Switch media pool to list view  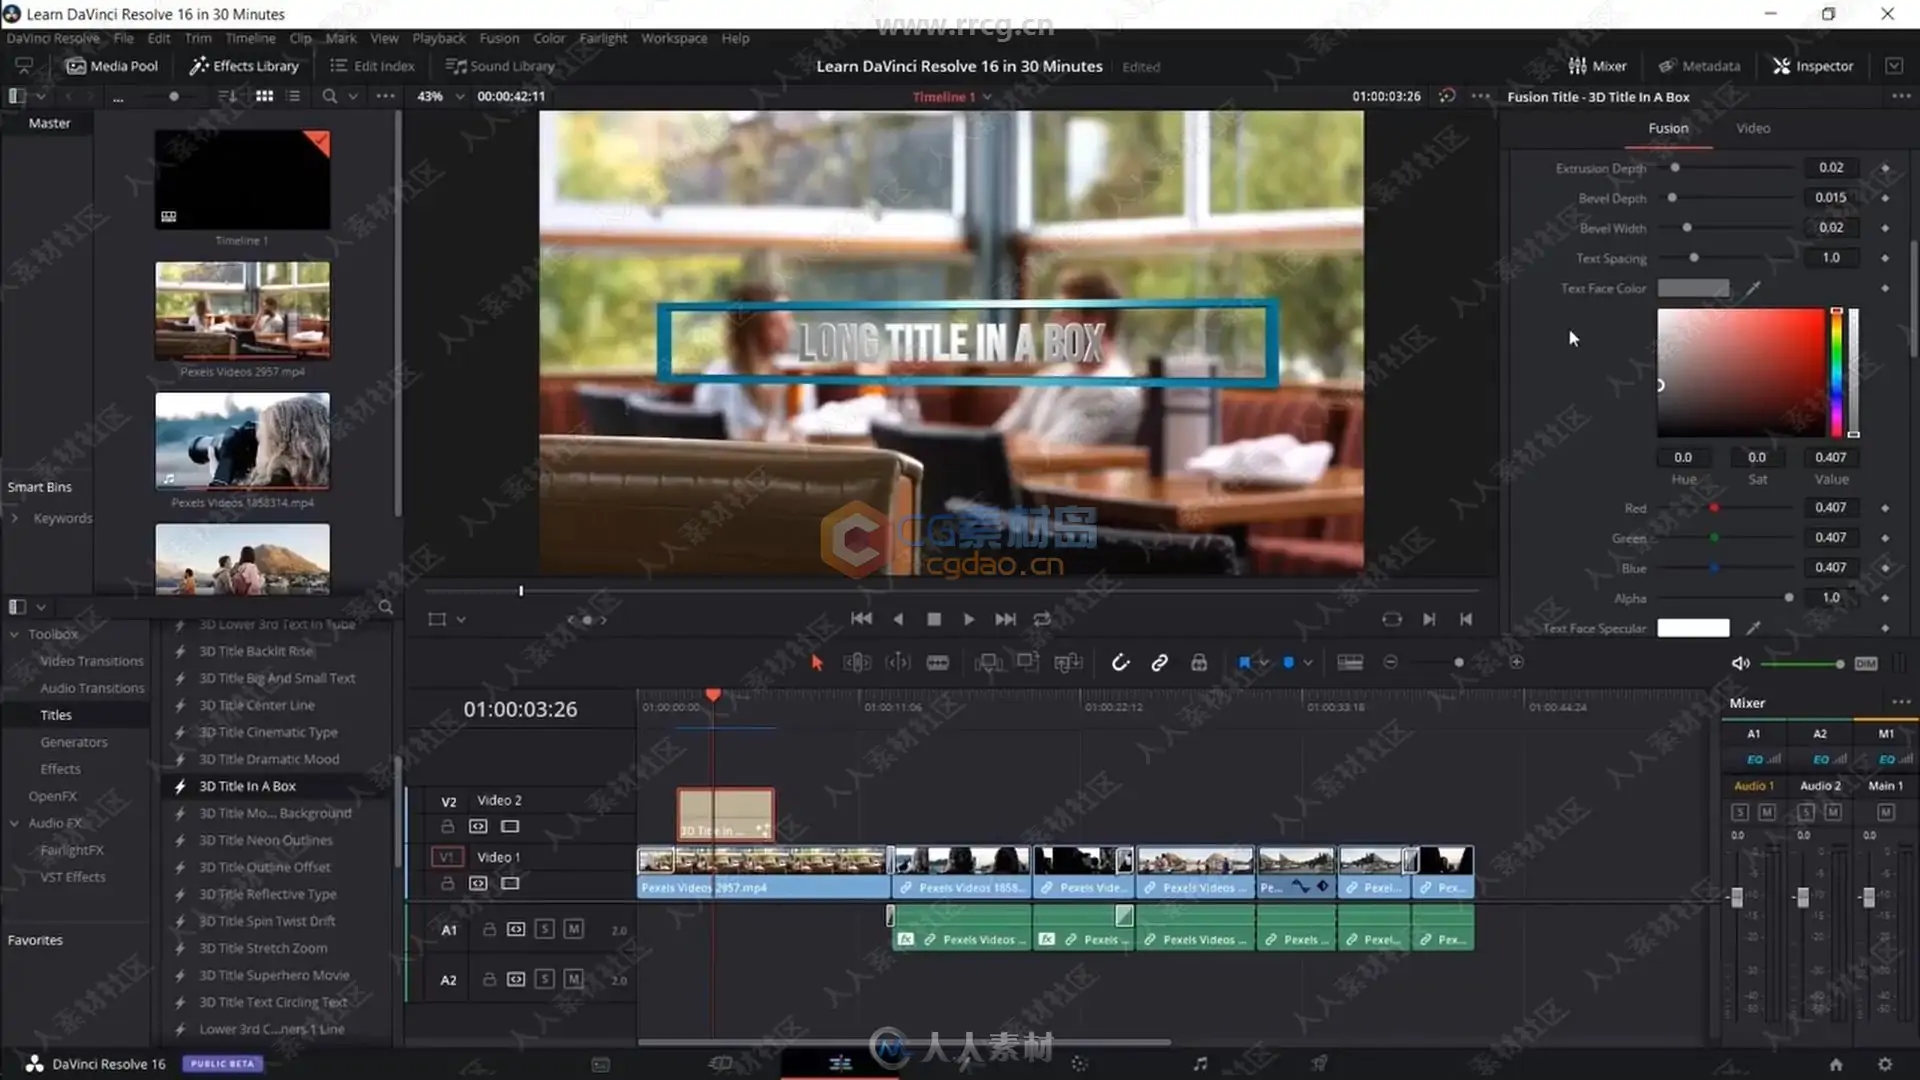pyautogui.click(x=293, y=96)
